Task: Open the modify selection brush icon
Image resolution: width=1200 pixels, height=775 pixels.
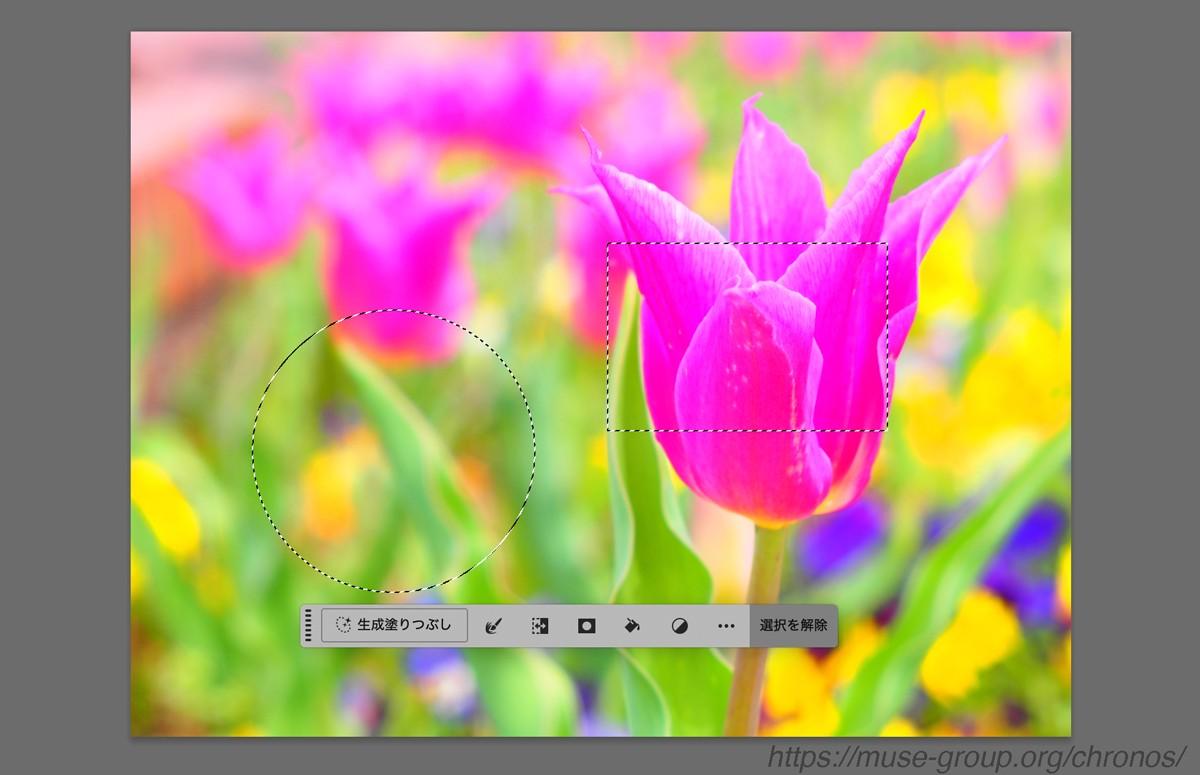Action: [x=492, y=626]
